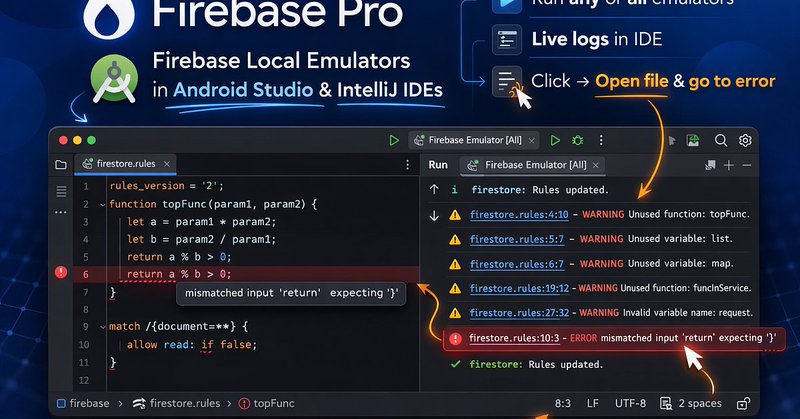Viewport: 800px width, 419px height.
Task: Close the Firebase Emulator [All] run tab
Action: click(x=595, y=165)
